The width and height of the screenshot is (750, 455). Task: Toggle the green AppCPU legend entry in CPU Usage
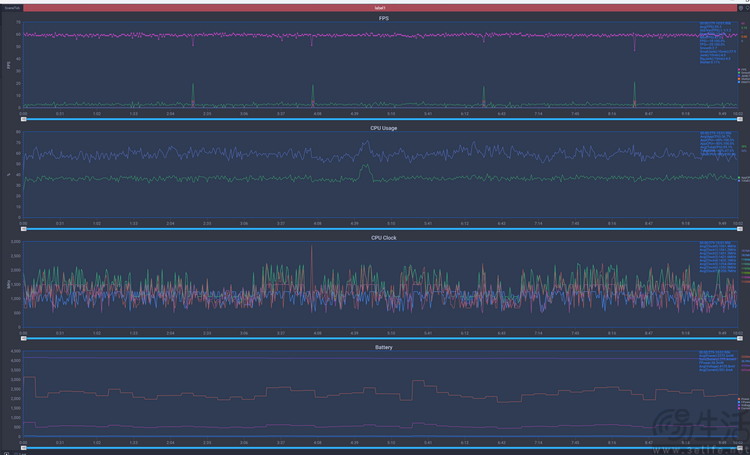click(x=743, y=178)
